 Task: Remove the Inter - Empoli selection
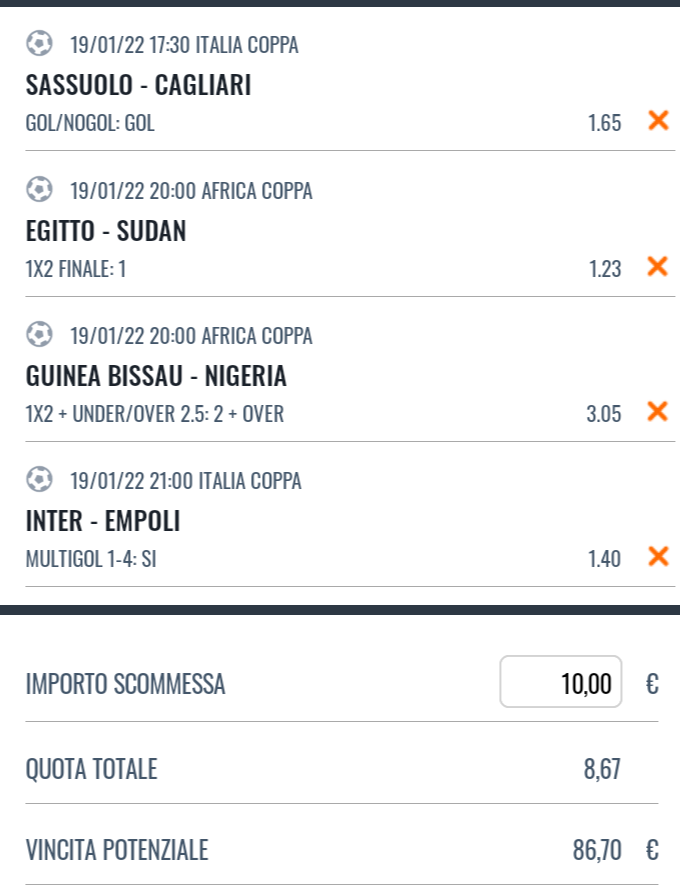(x=658, y=556)
